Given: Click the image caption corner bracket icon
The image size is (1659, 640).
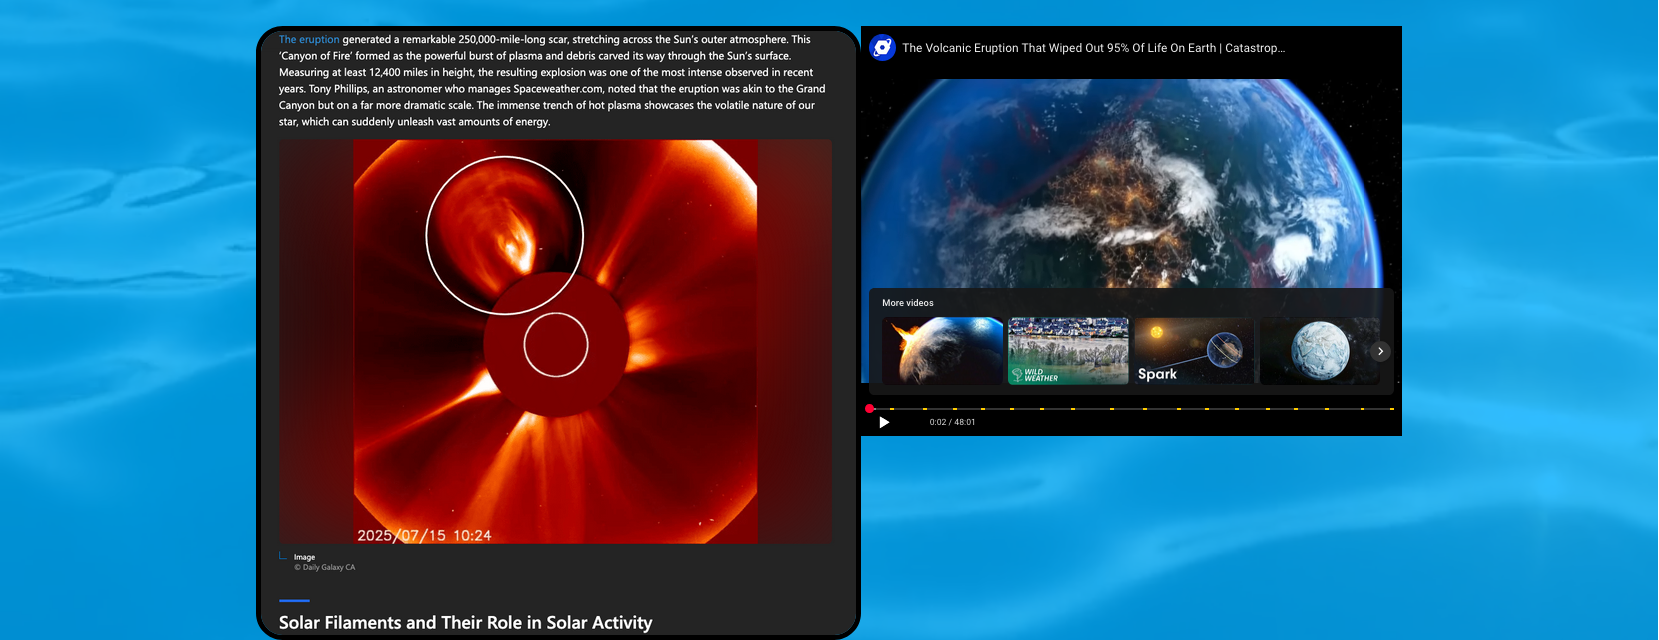Looking at the screenshot, I should (283, 557).
